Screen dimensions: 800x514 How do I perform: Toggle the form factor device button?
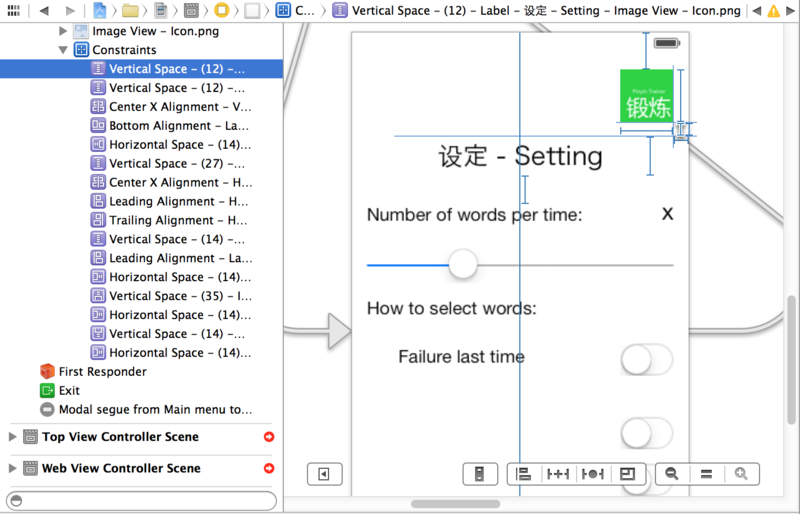480,474
